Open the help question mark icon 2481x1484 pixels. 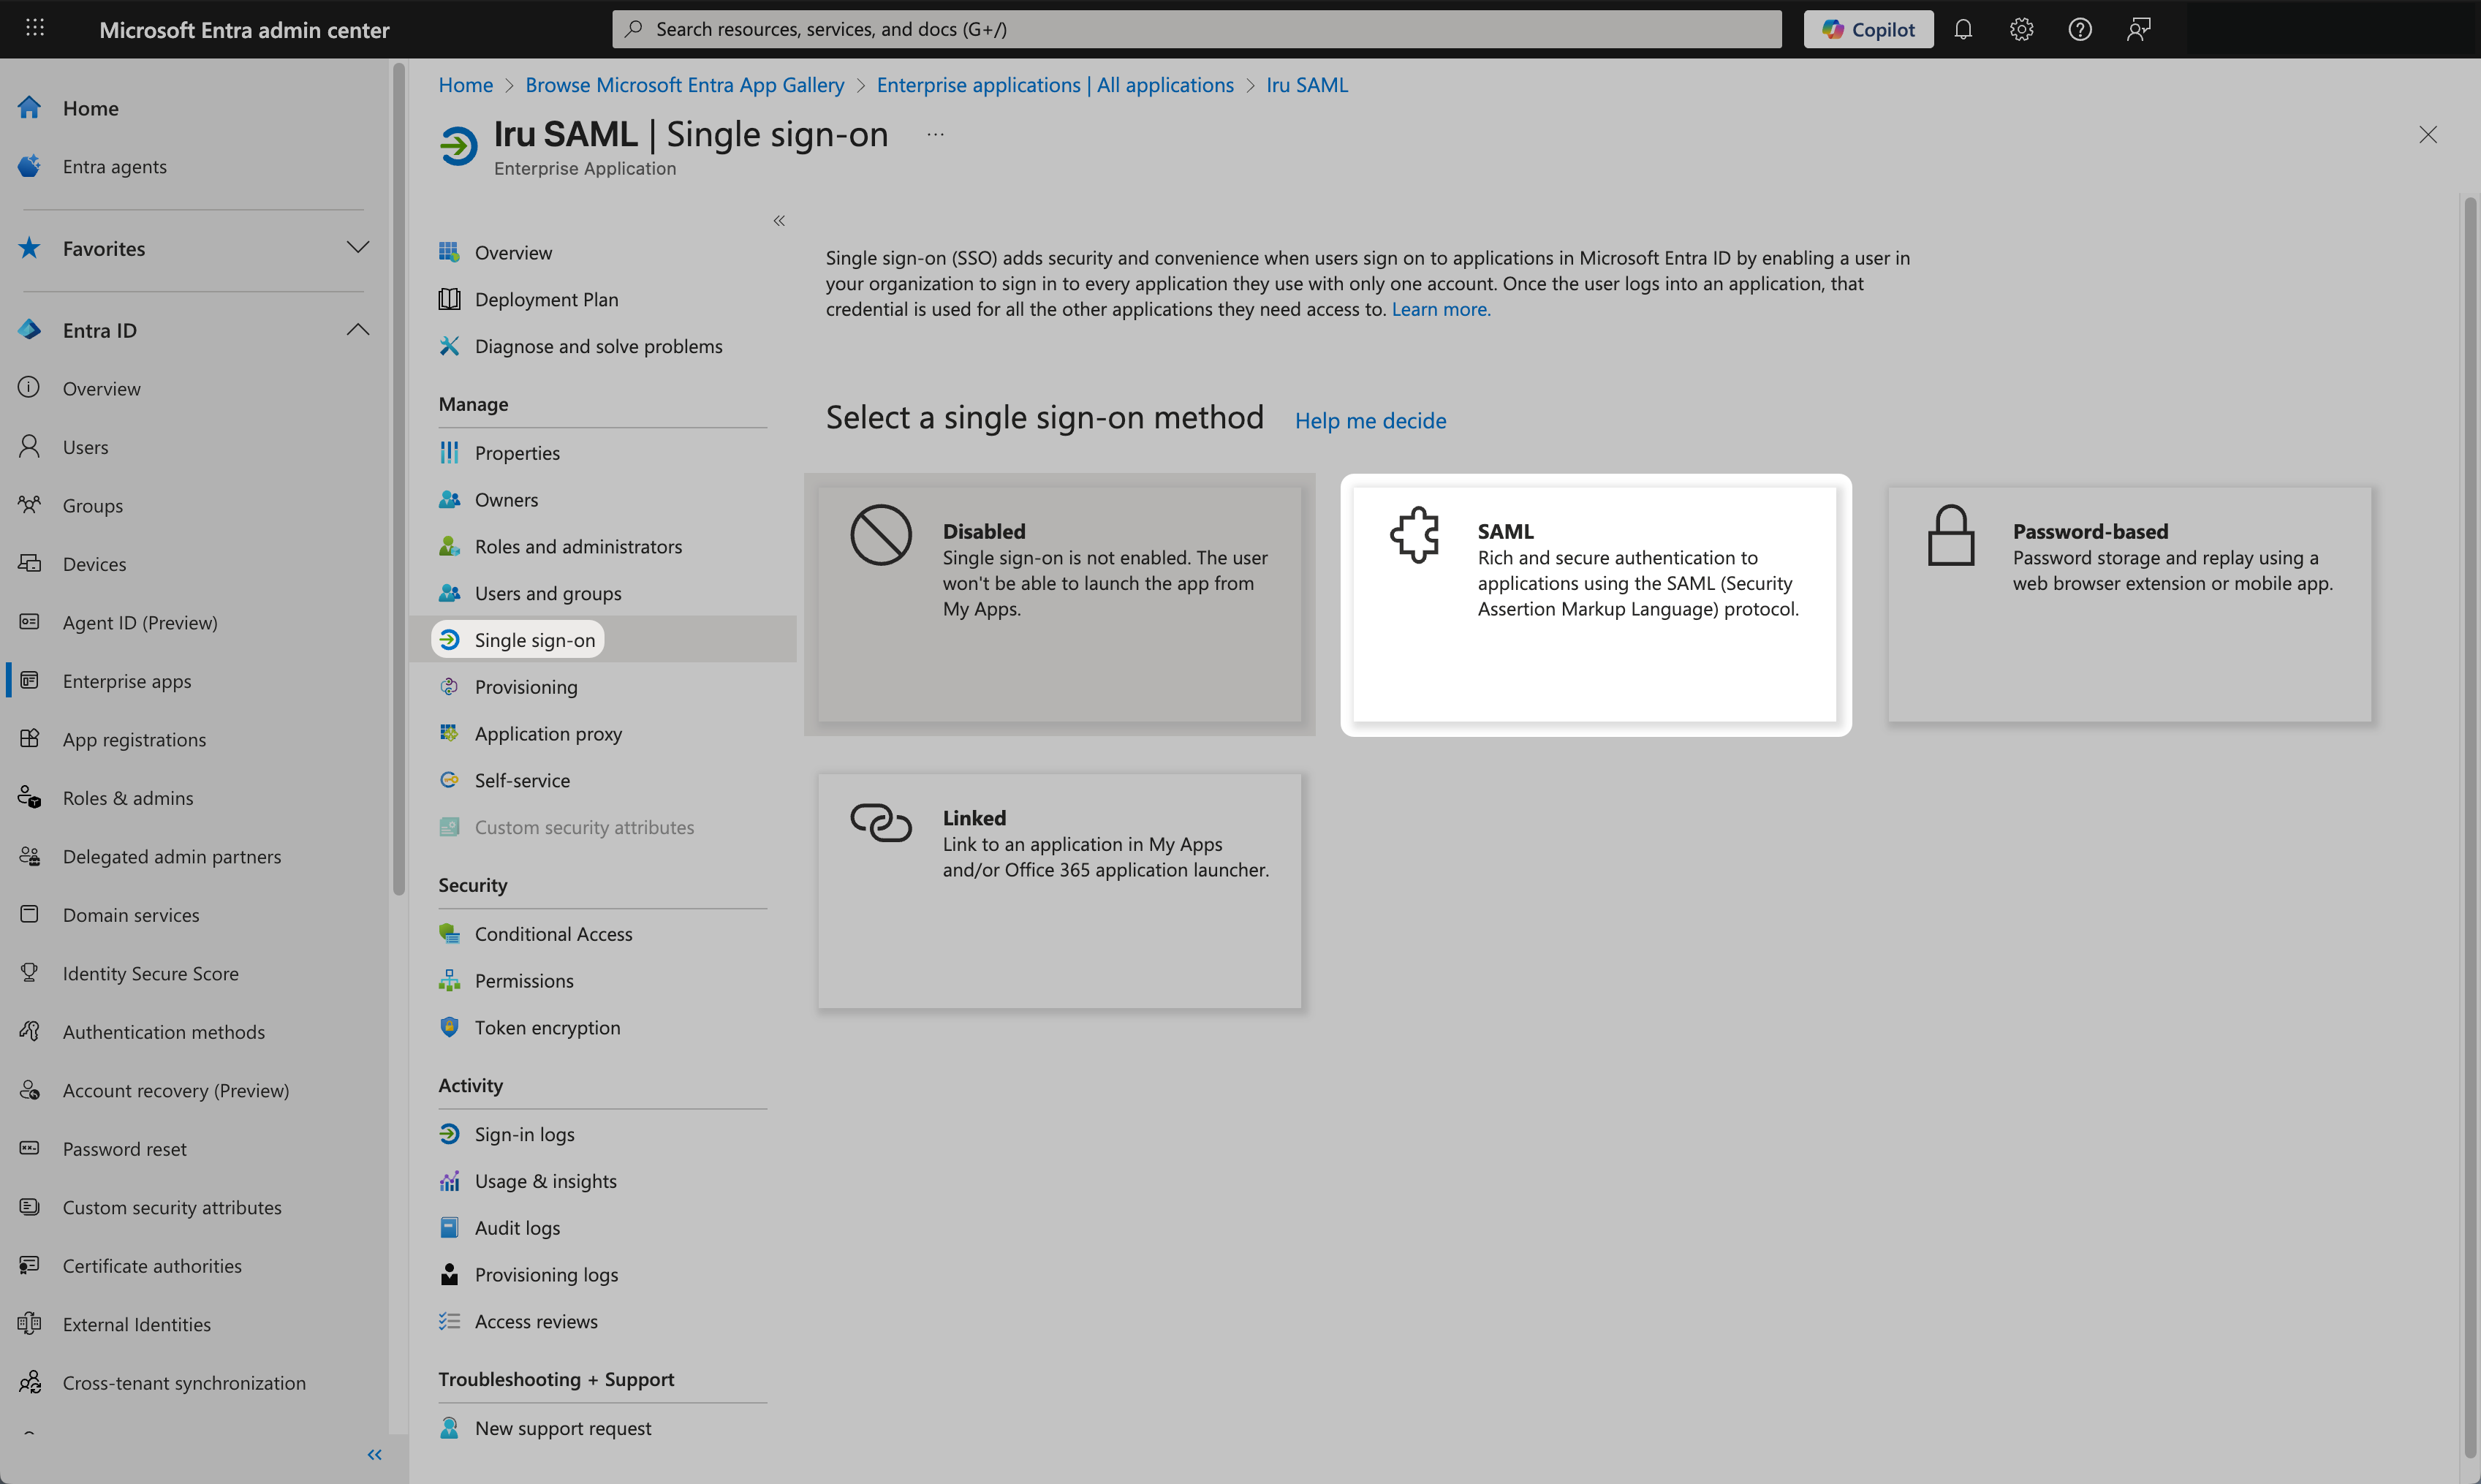coord(2080,29)
